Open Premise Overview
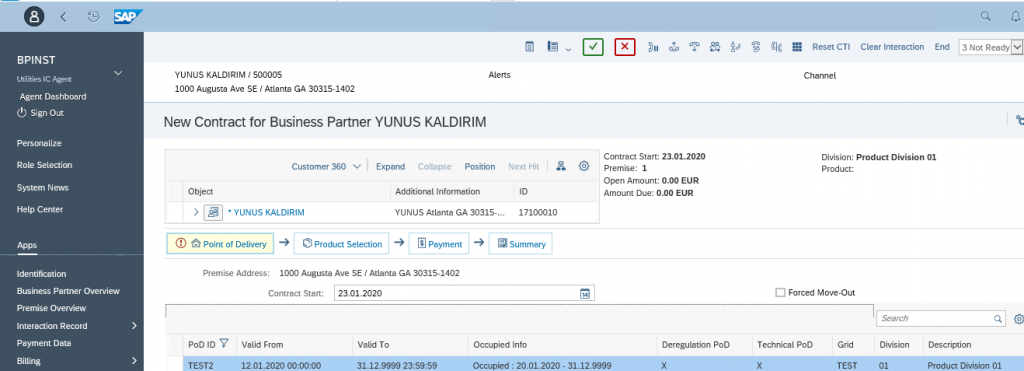 pyautogui.click(x=51, y=308)
